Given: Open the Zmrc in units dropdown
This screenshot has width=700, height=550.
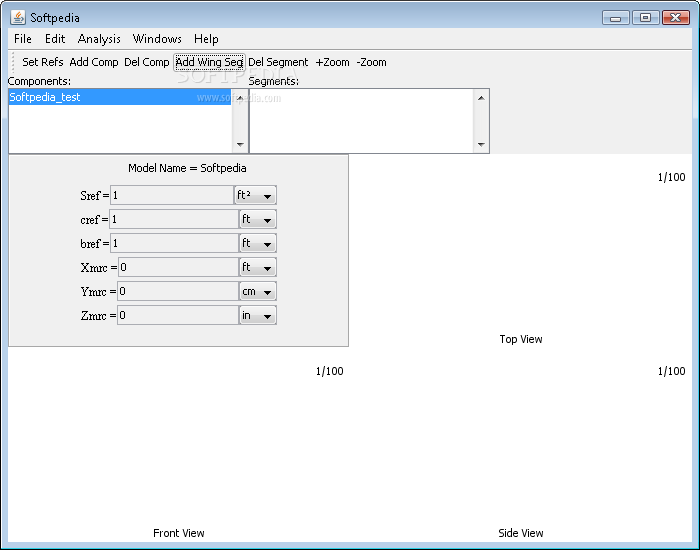Looking at the screenshot, I should [x=258, y=316].
